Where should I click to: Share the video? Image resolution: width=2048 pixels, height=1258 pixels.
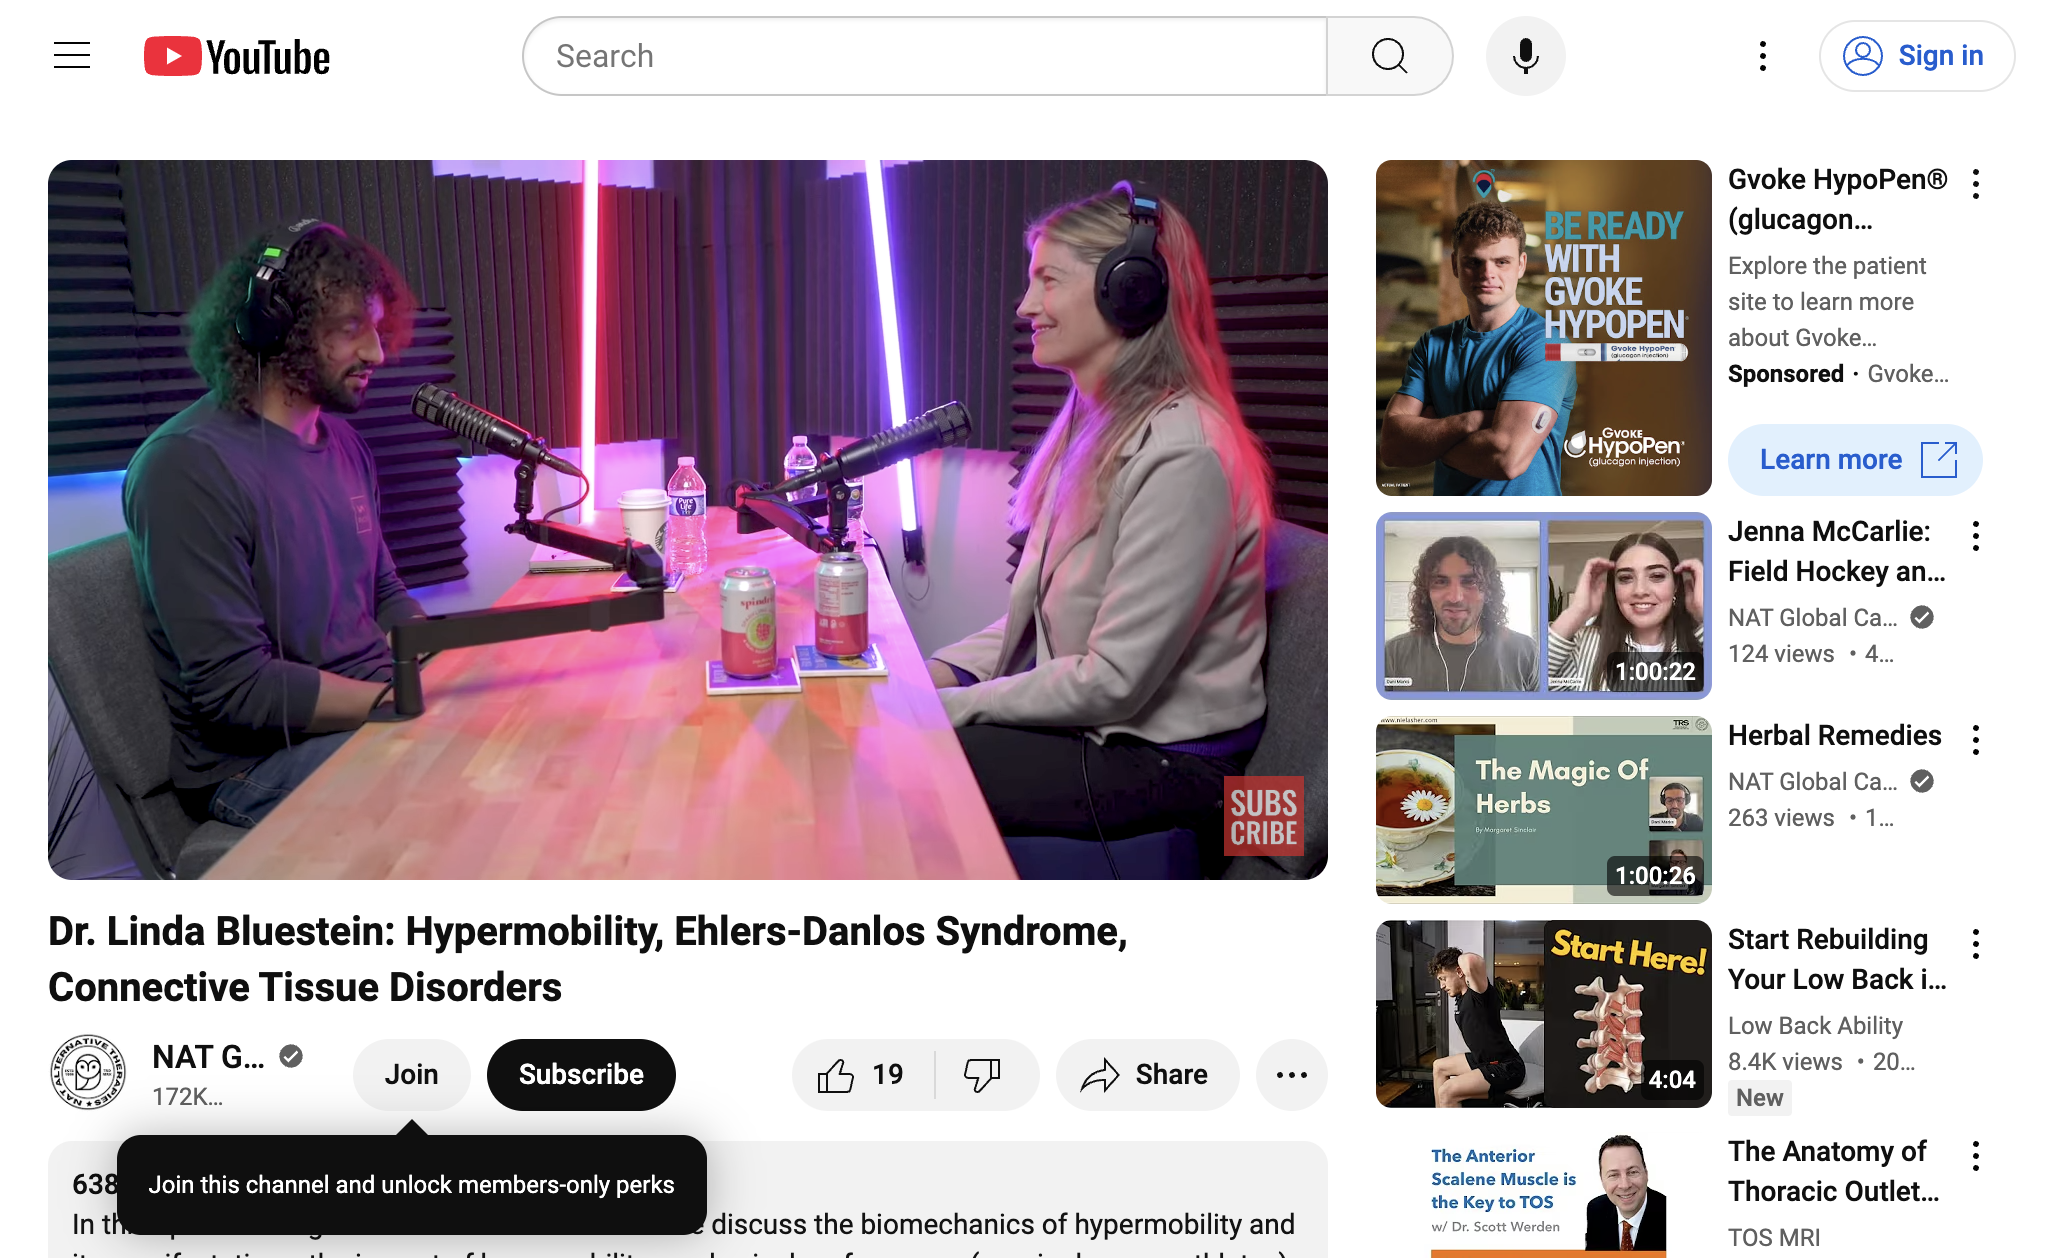tap(1147, 1075)
